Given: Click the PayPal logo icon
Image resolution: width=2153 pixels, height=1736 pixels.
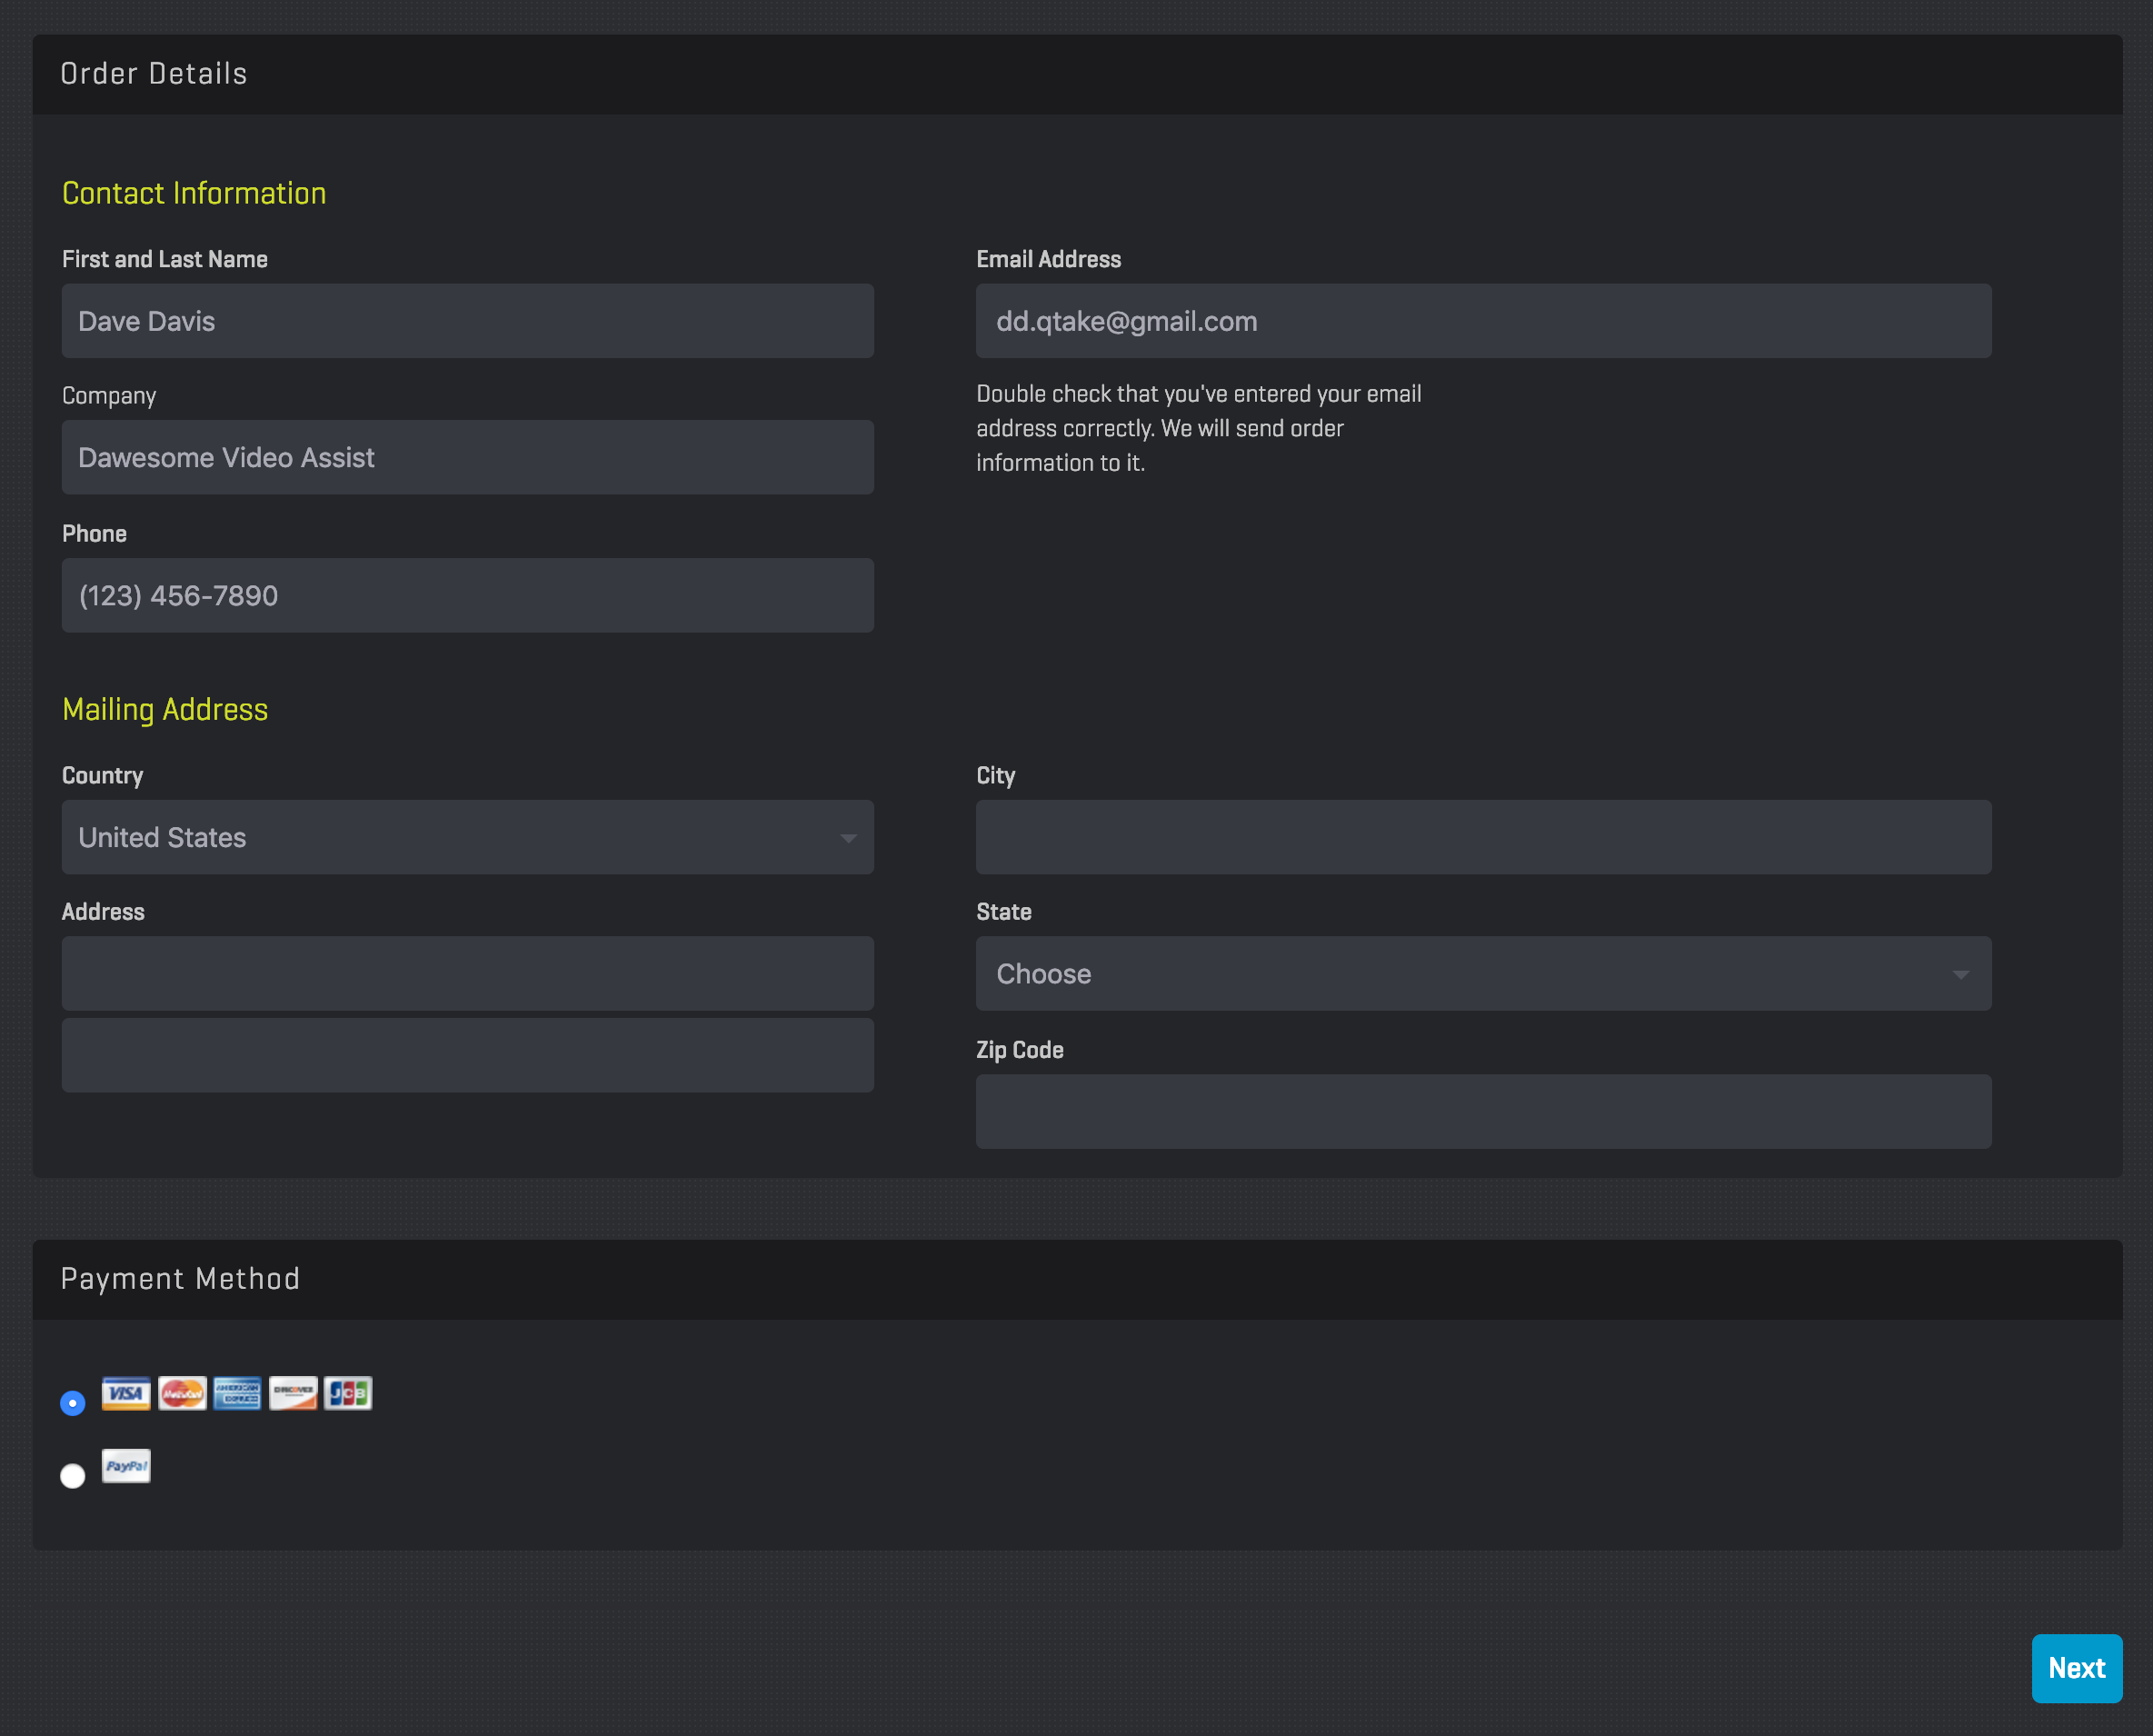Looking at the screenshot, I should [126, 1466].
